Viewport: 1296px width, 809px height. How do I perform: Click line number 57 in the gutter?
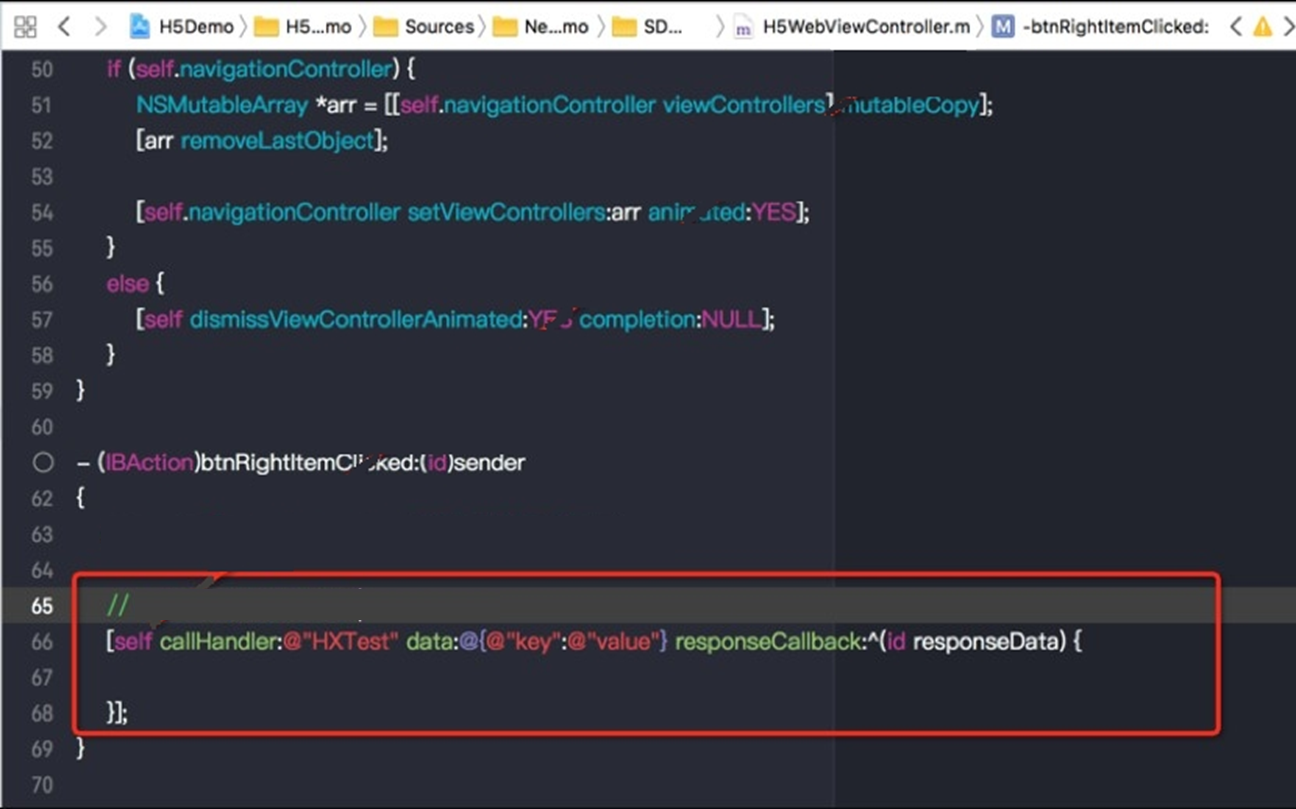coord(41,319)
